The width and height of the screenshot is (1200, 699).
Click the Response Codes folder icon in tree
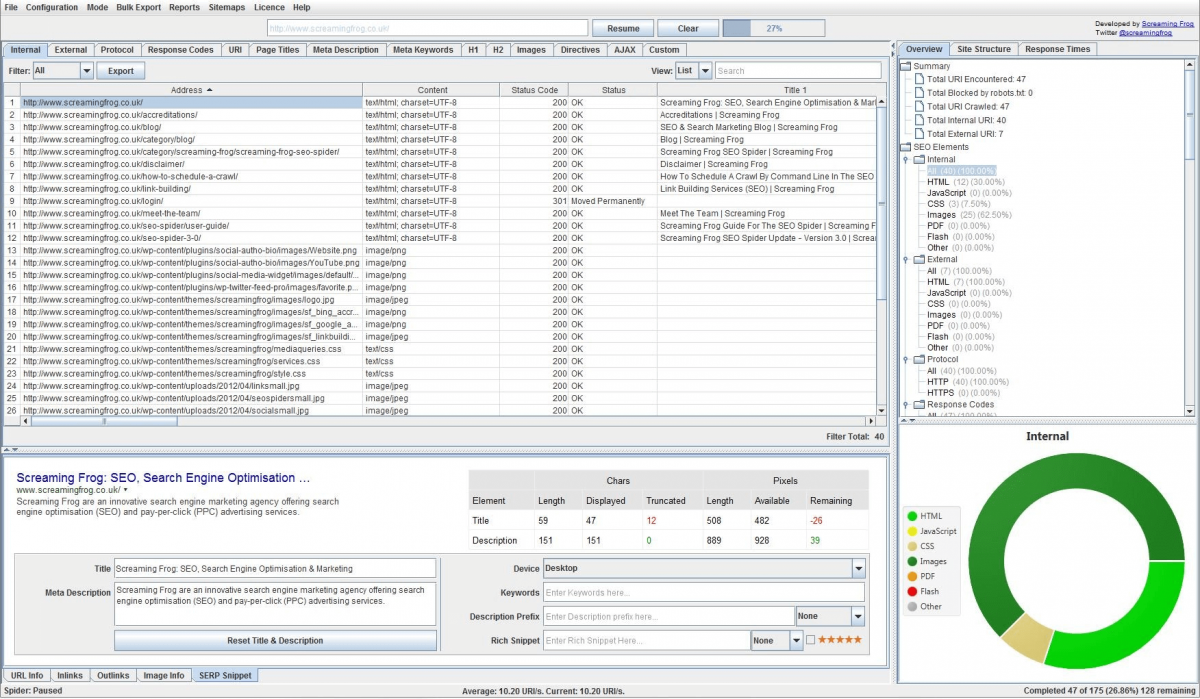[x=919, y=405]
